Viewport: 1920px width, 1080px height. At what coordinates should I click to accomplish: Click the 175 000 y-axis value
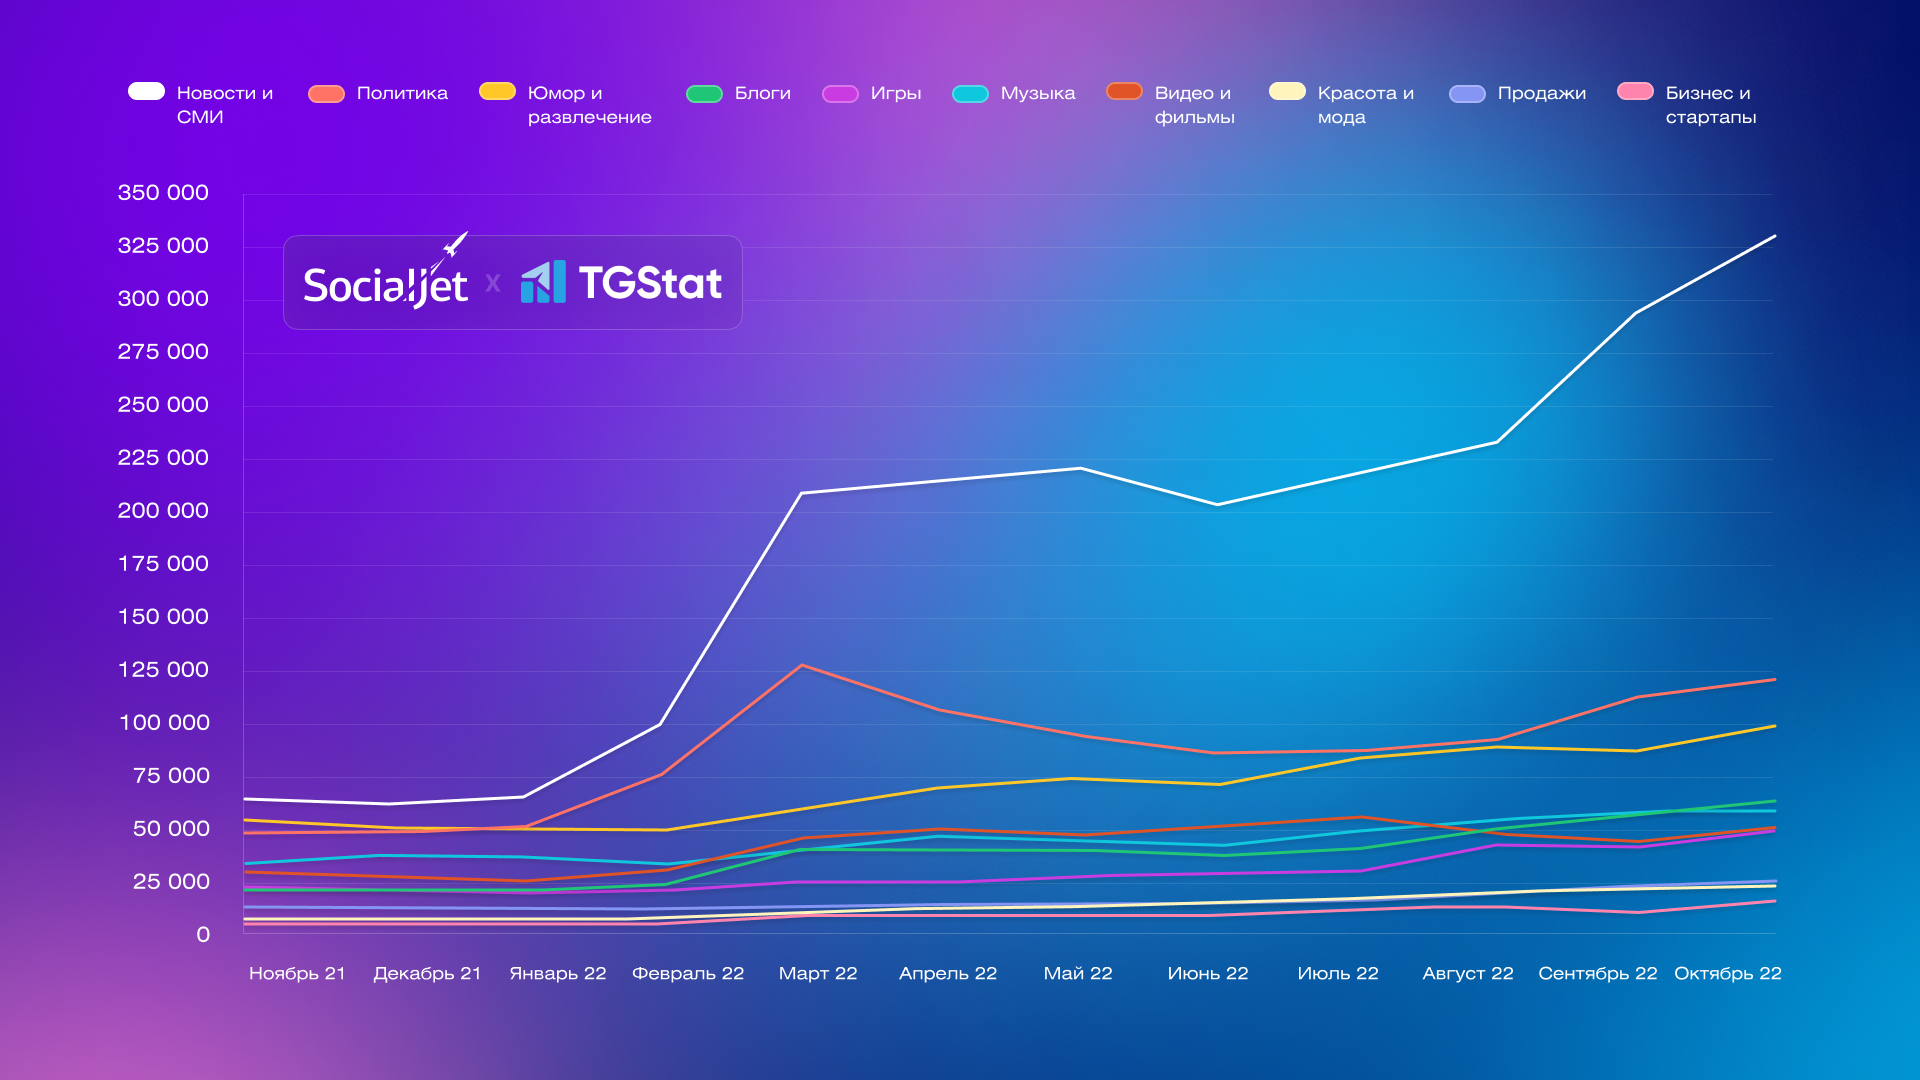click(x=163, y=563)
